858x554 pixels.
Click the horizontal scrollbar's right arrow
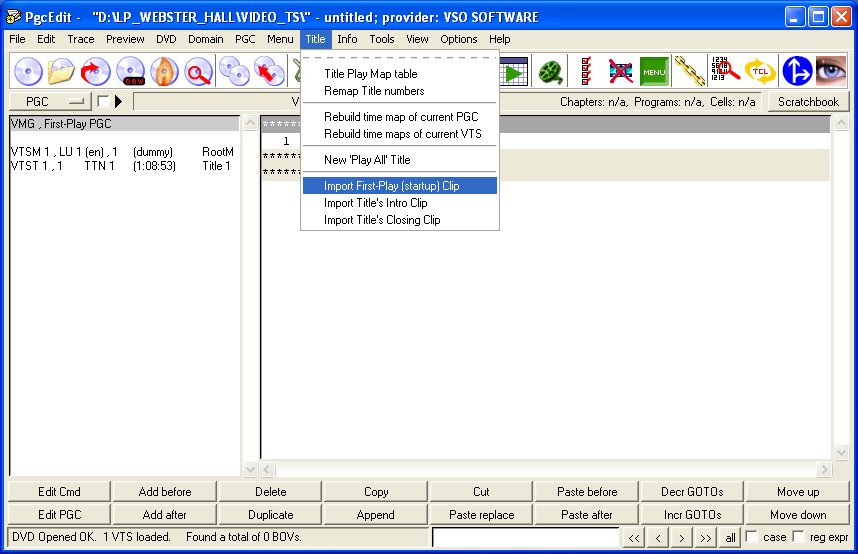(824, 469)
